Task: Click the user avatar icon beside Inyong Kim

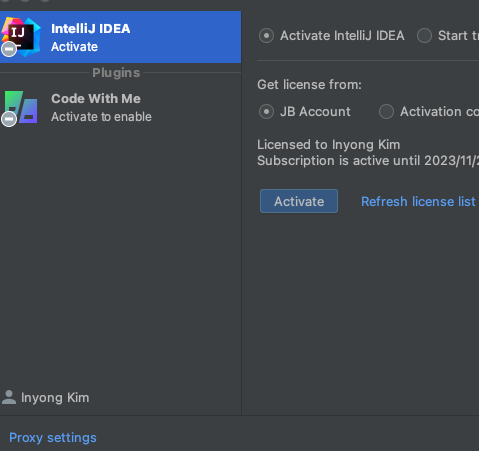Action: pos(9,397)
